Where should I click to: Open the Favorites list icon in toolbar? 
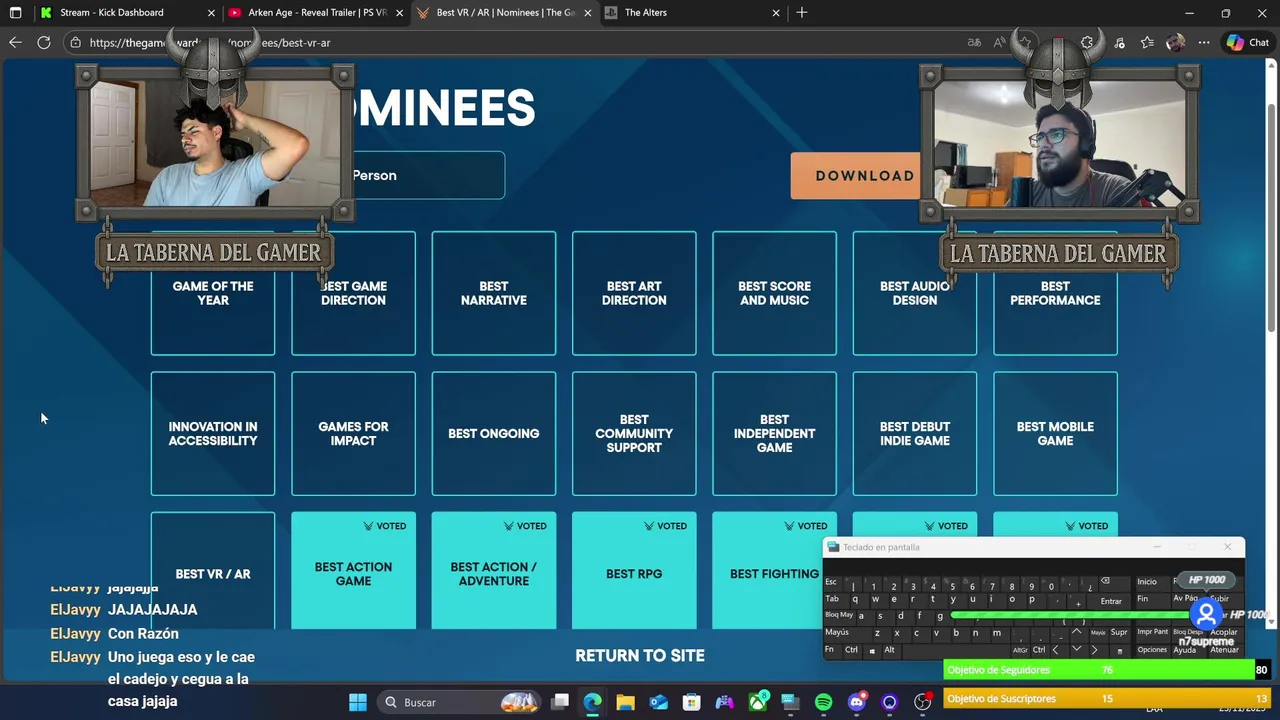coord(1147,42)
